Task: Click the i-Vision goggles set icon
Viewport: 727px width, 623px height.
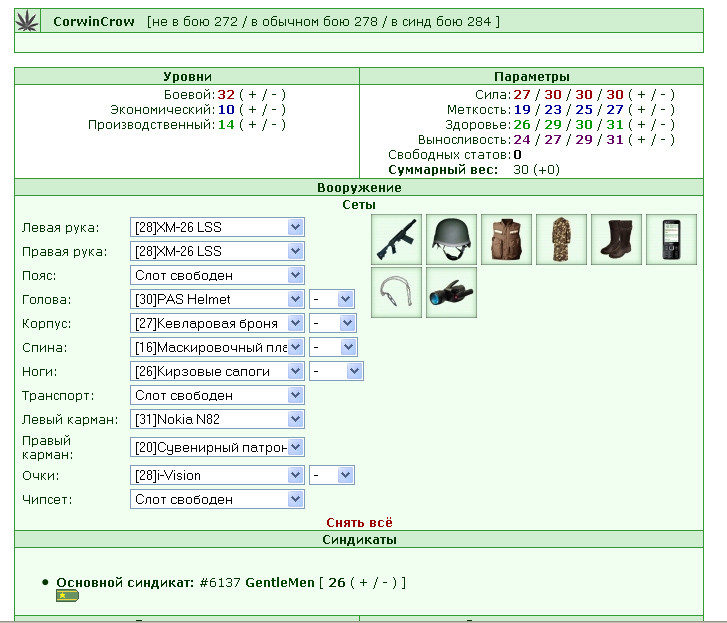Action: [451, 292]
